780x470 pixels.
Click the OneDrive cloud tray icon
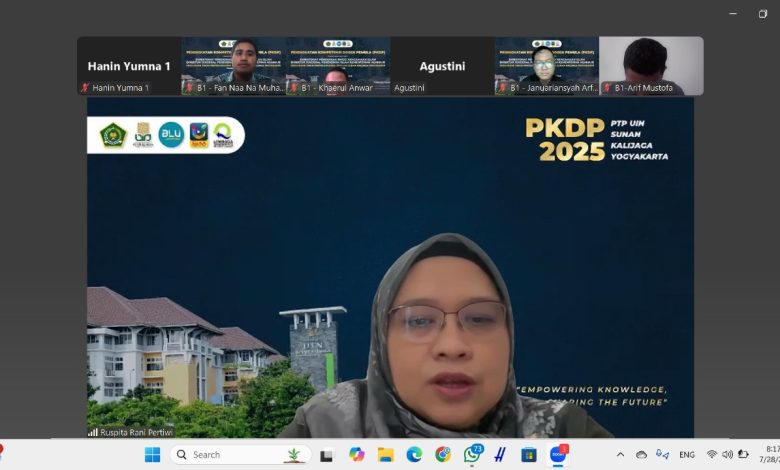click(641, 455)
